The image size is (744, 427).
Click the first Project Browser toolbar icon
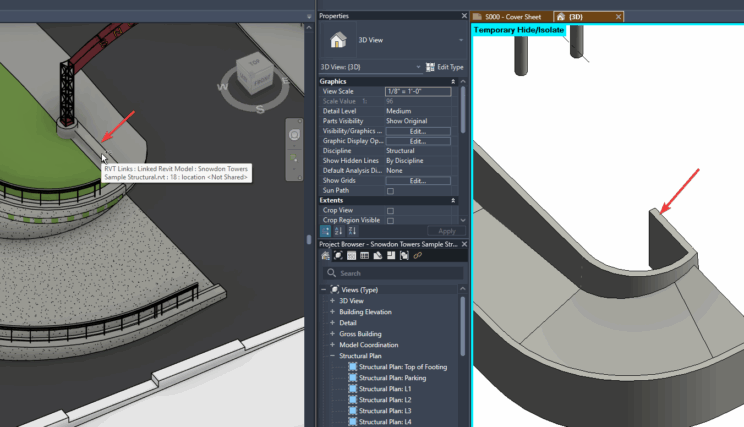[x=326, y=256]
